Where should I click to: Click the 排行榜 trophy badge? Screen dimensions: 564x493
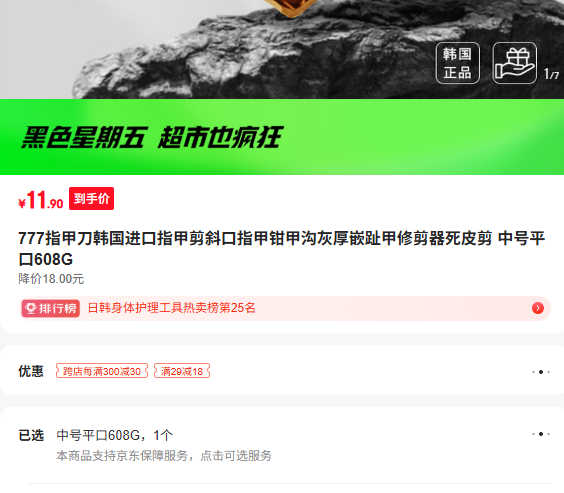pyautogui.click(x=50, y=308)
